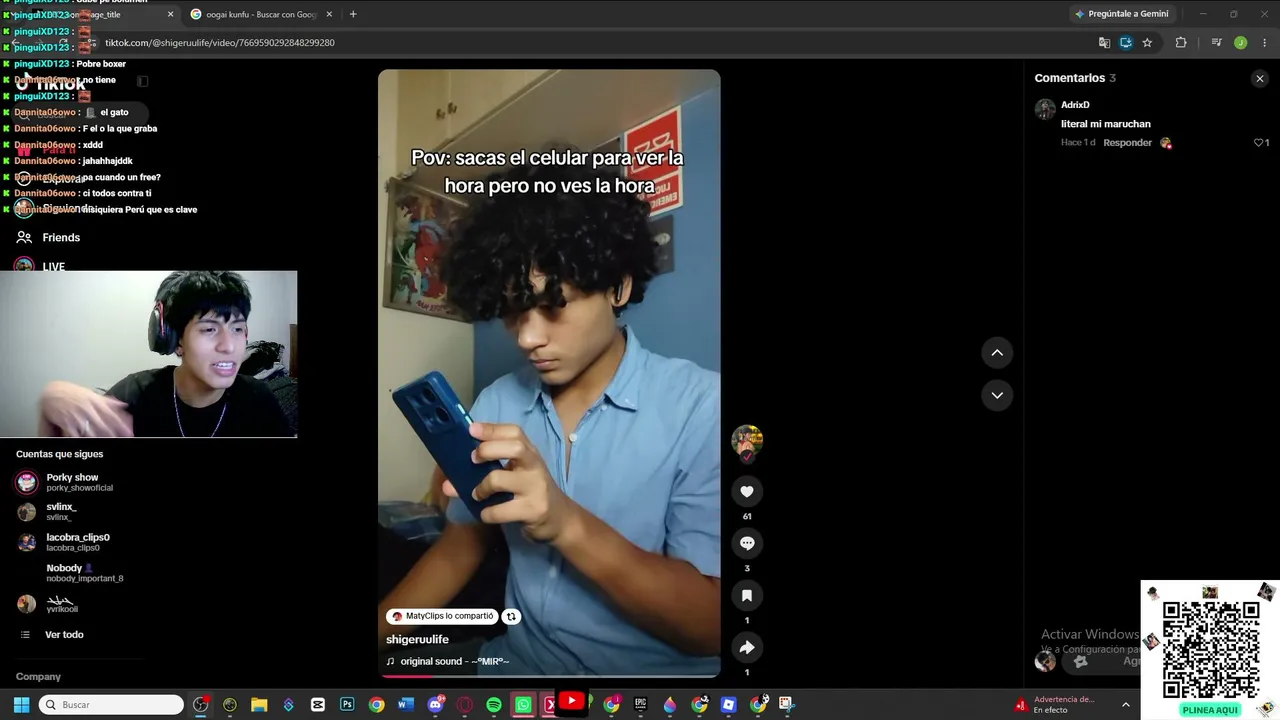Open OBS Studio from the taskbar
The height and width of the screenshot is (720, 1280).
pos(200,705)
